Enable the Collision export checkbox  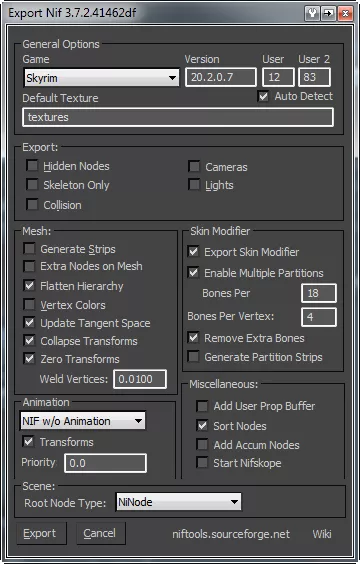[x=32, y=204]
